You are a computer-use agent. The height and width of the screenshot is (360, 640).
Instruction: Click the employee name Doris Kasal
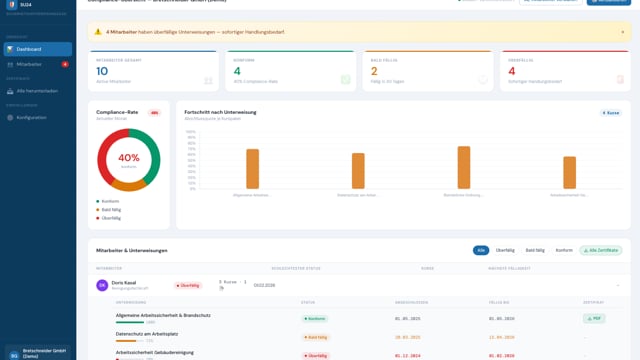[124, 283]
